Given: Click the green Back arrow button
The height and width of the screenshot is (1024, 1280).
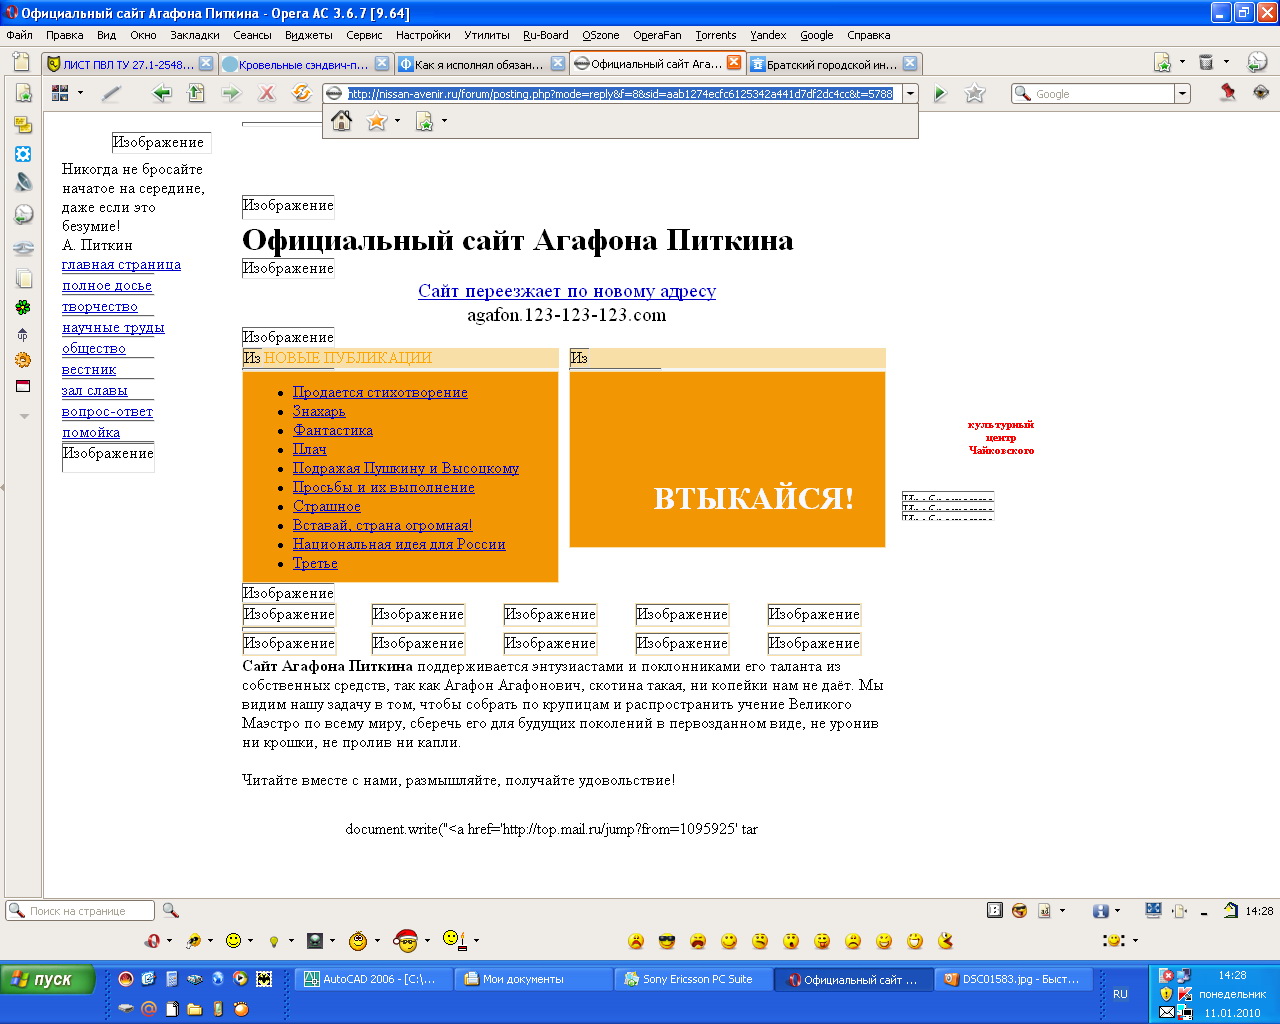Looking at the screenshot, I should [x=161, y=93].
